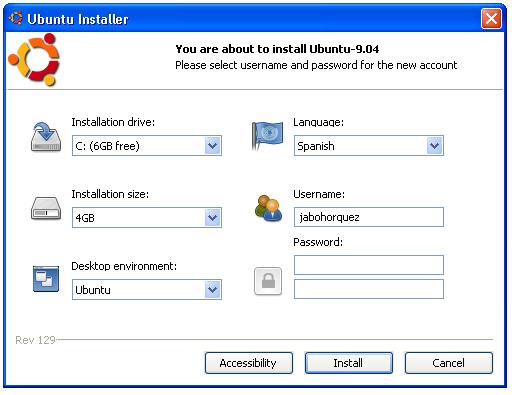Click the 'You are about to install Ubuntu-9.04' heading

(277, 49)
